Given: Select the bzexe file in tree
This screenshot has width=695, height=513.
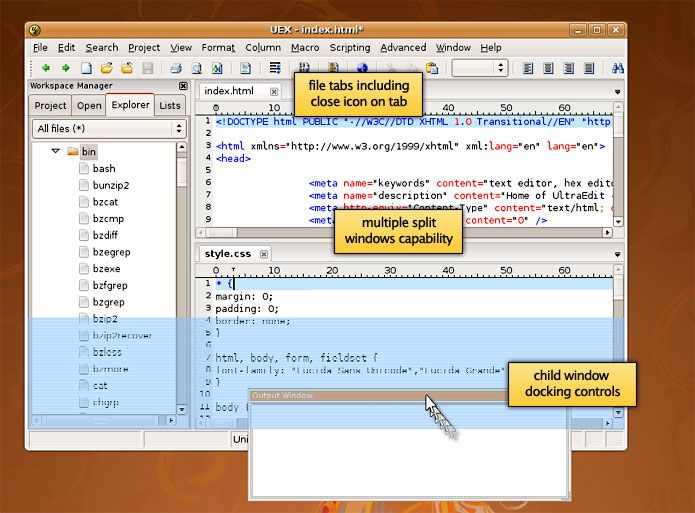Looking at the screenshot, I should tap(106, 269).
